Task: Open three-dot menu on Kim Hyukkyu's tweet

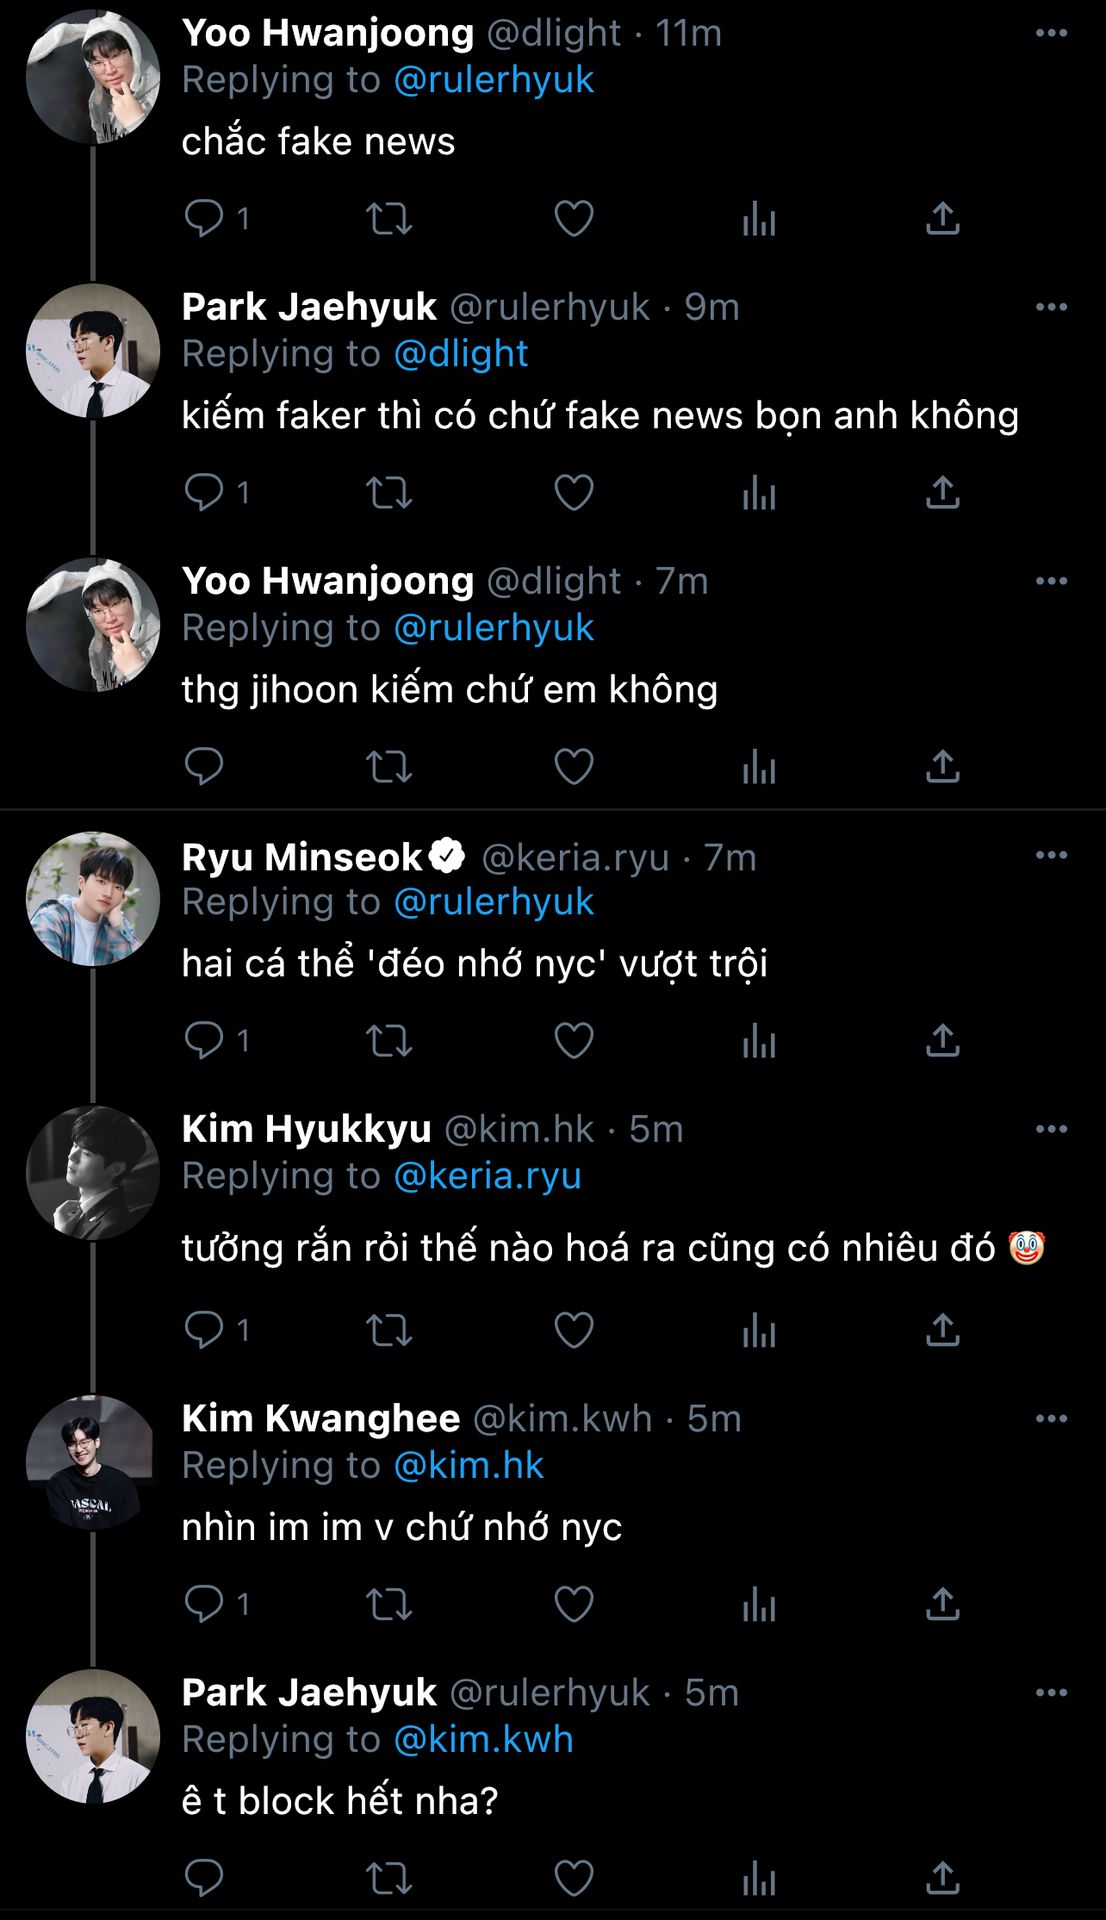Action: point(1051,1129)
